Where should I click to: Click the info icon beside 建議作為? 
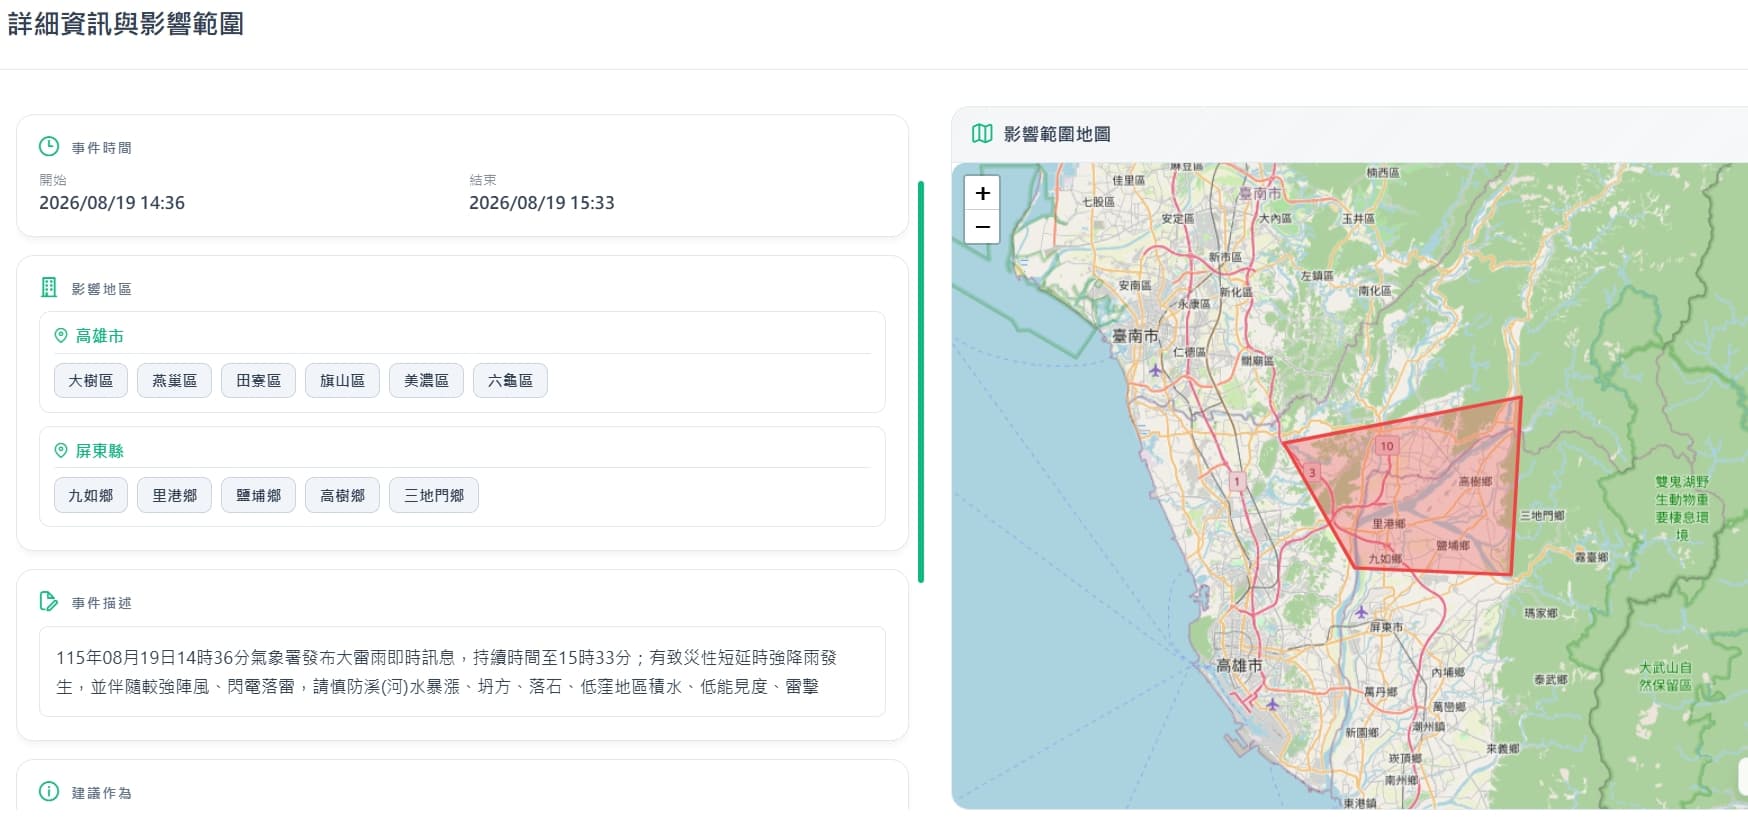coord(49,791)
